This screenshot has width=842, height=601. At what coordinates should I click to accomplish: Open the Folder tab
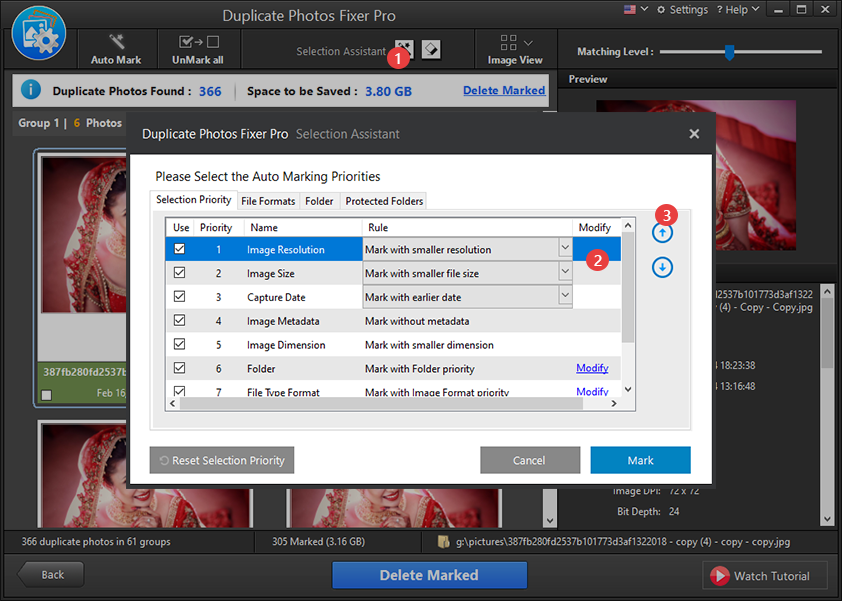point(319,201)
